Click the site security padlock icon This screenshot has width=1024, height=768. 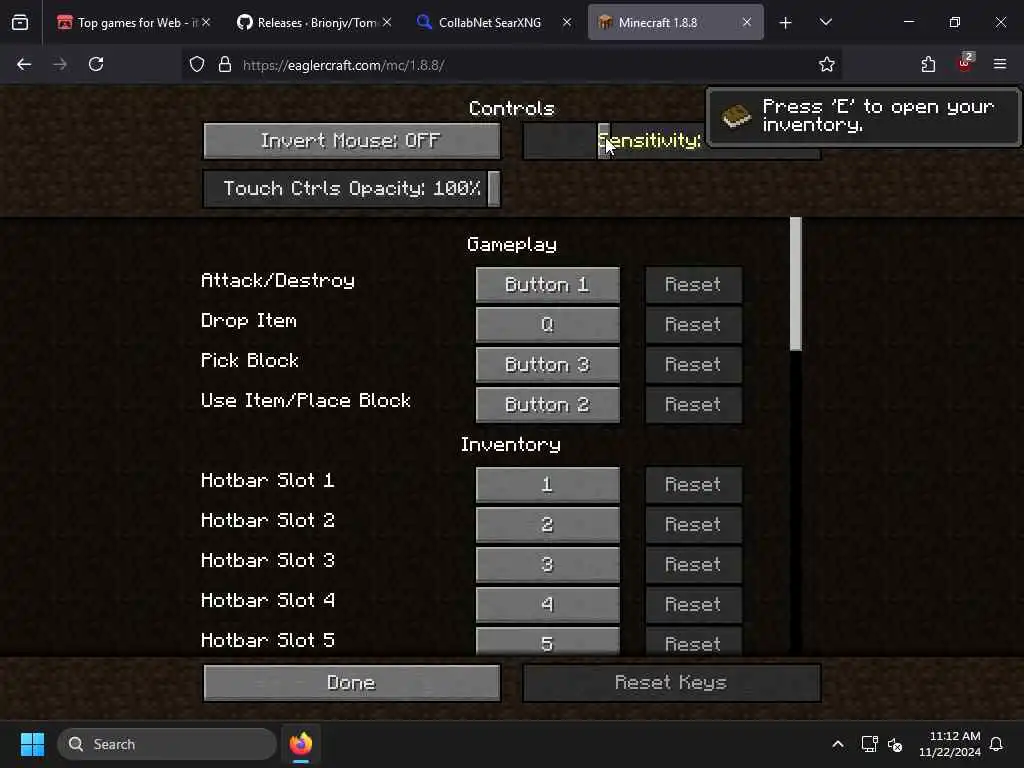(x=225, y=65)
